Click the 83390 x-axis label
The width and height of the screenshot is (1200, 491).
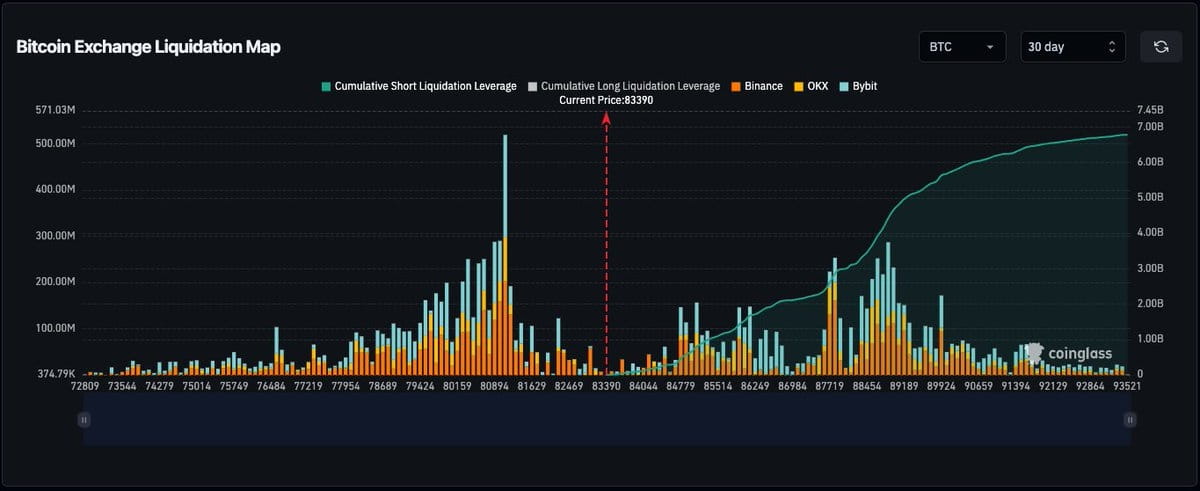tap(606, 385)
